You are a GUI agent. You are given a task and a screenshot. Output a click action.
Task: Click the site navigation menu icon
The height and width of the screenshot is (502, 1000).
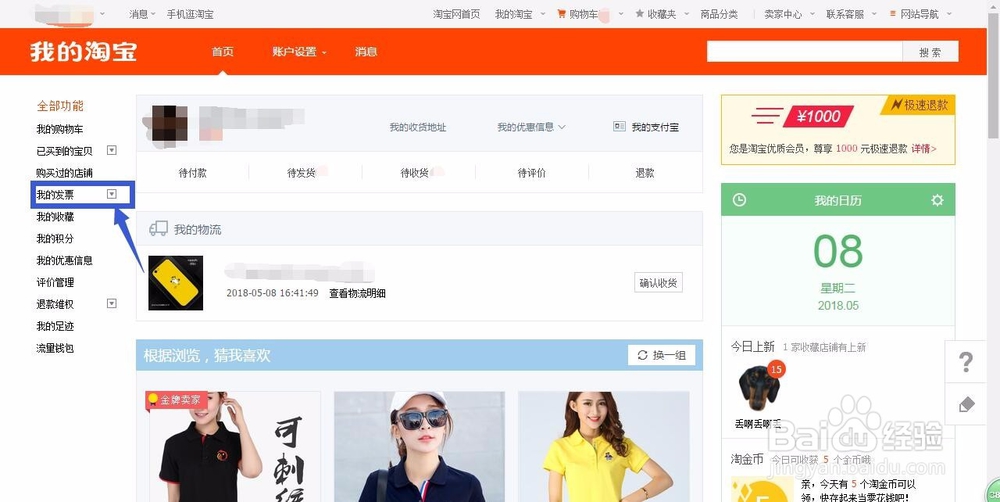coord(893,13)
